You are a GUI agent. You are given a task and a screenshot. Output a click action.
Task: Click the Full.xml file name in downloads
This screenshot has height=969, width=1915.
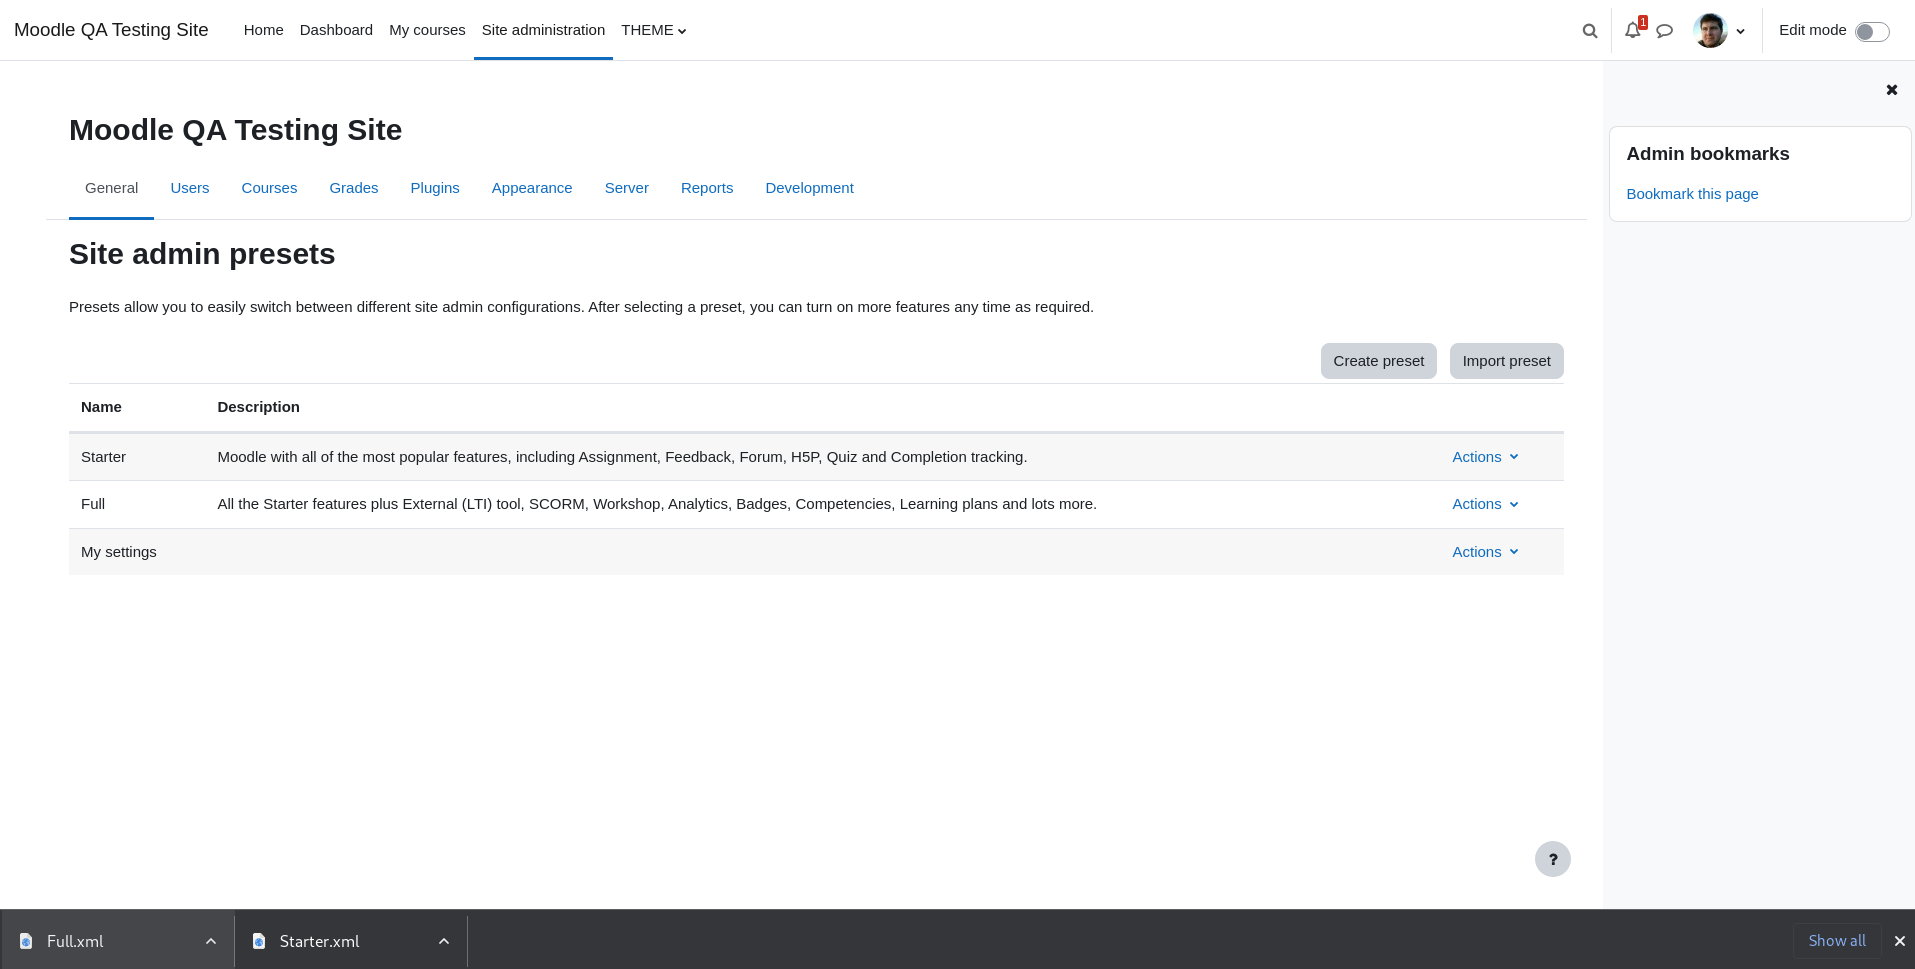pos(75,941)
